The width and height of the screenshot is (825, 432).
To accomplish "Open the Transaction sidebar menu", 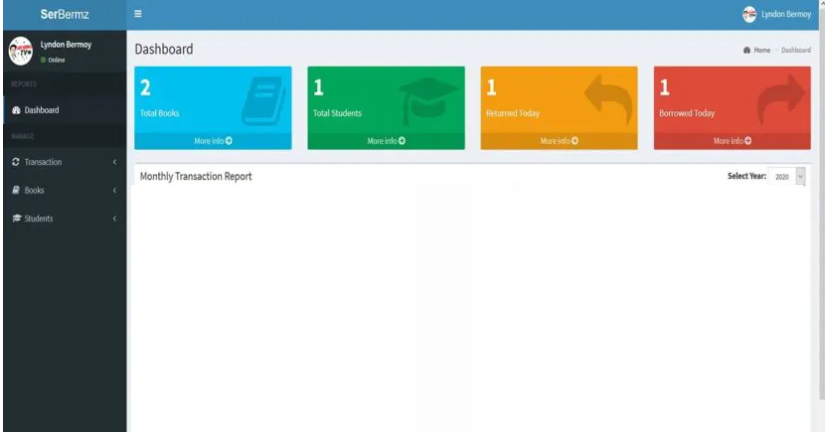I will 64,162.
